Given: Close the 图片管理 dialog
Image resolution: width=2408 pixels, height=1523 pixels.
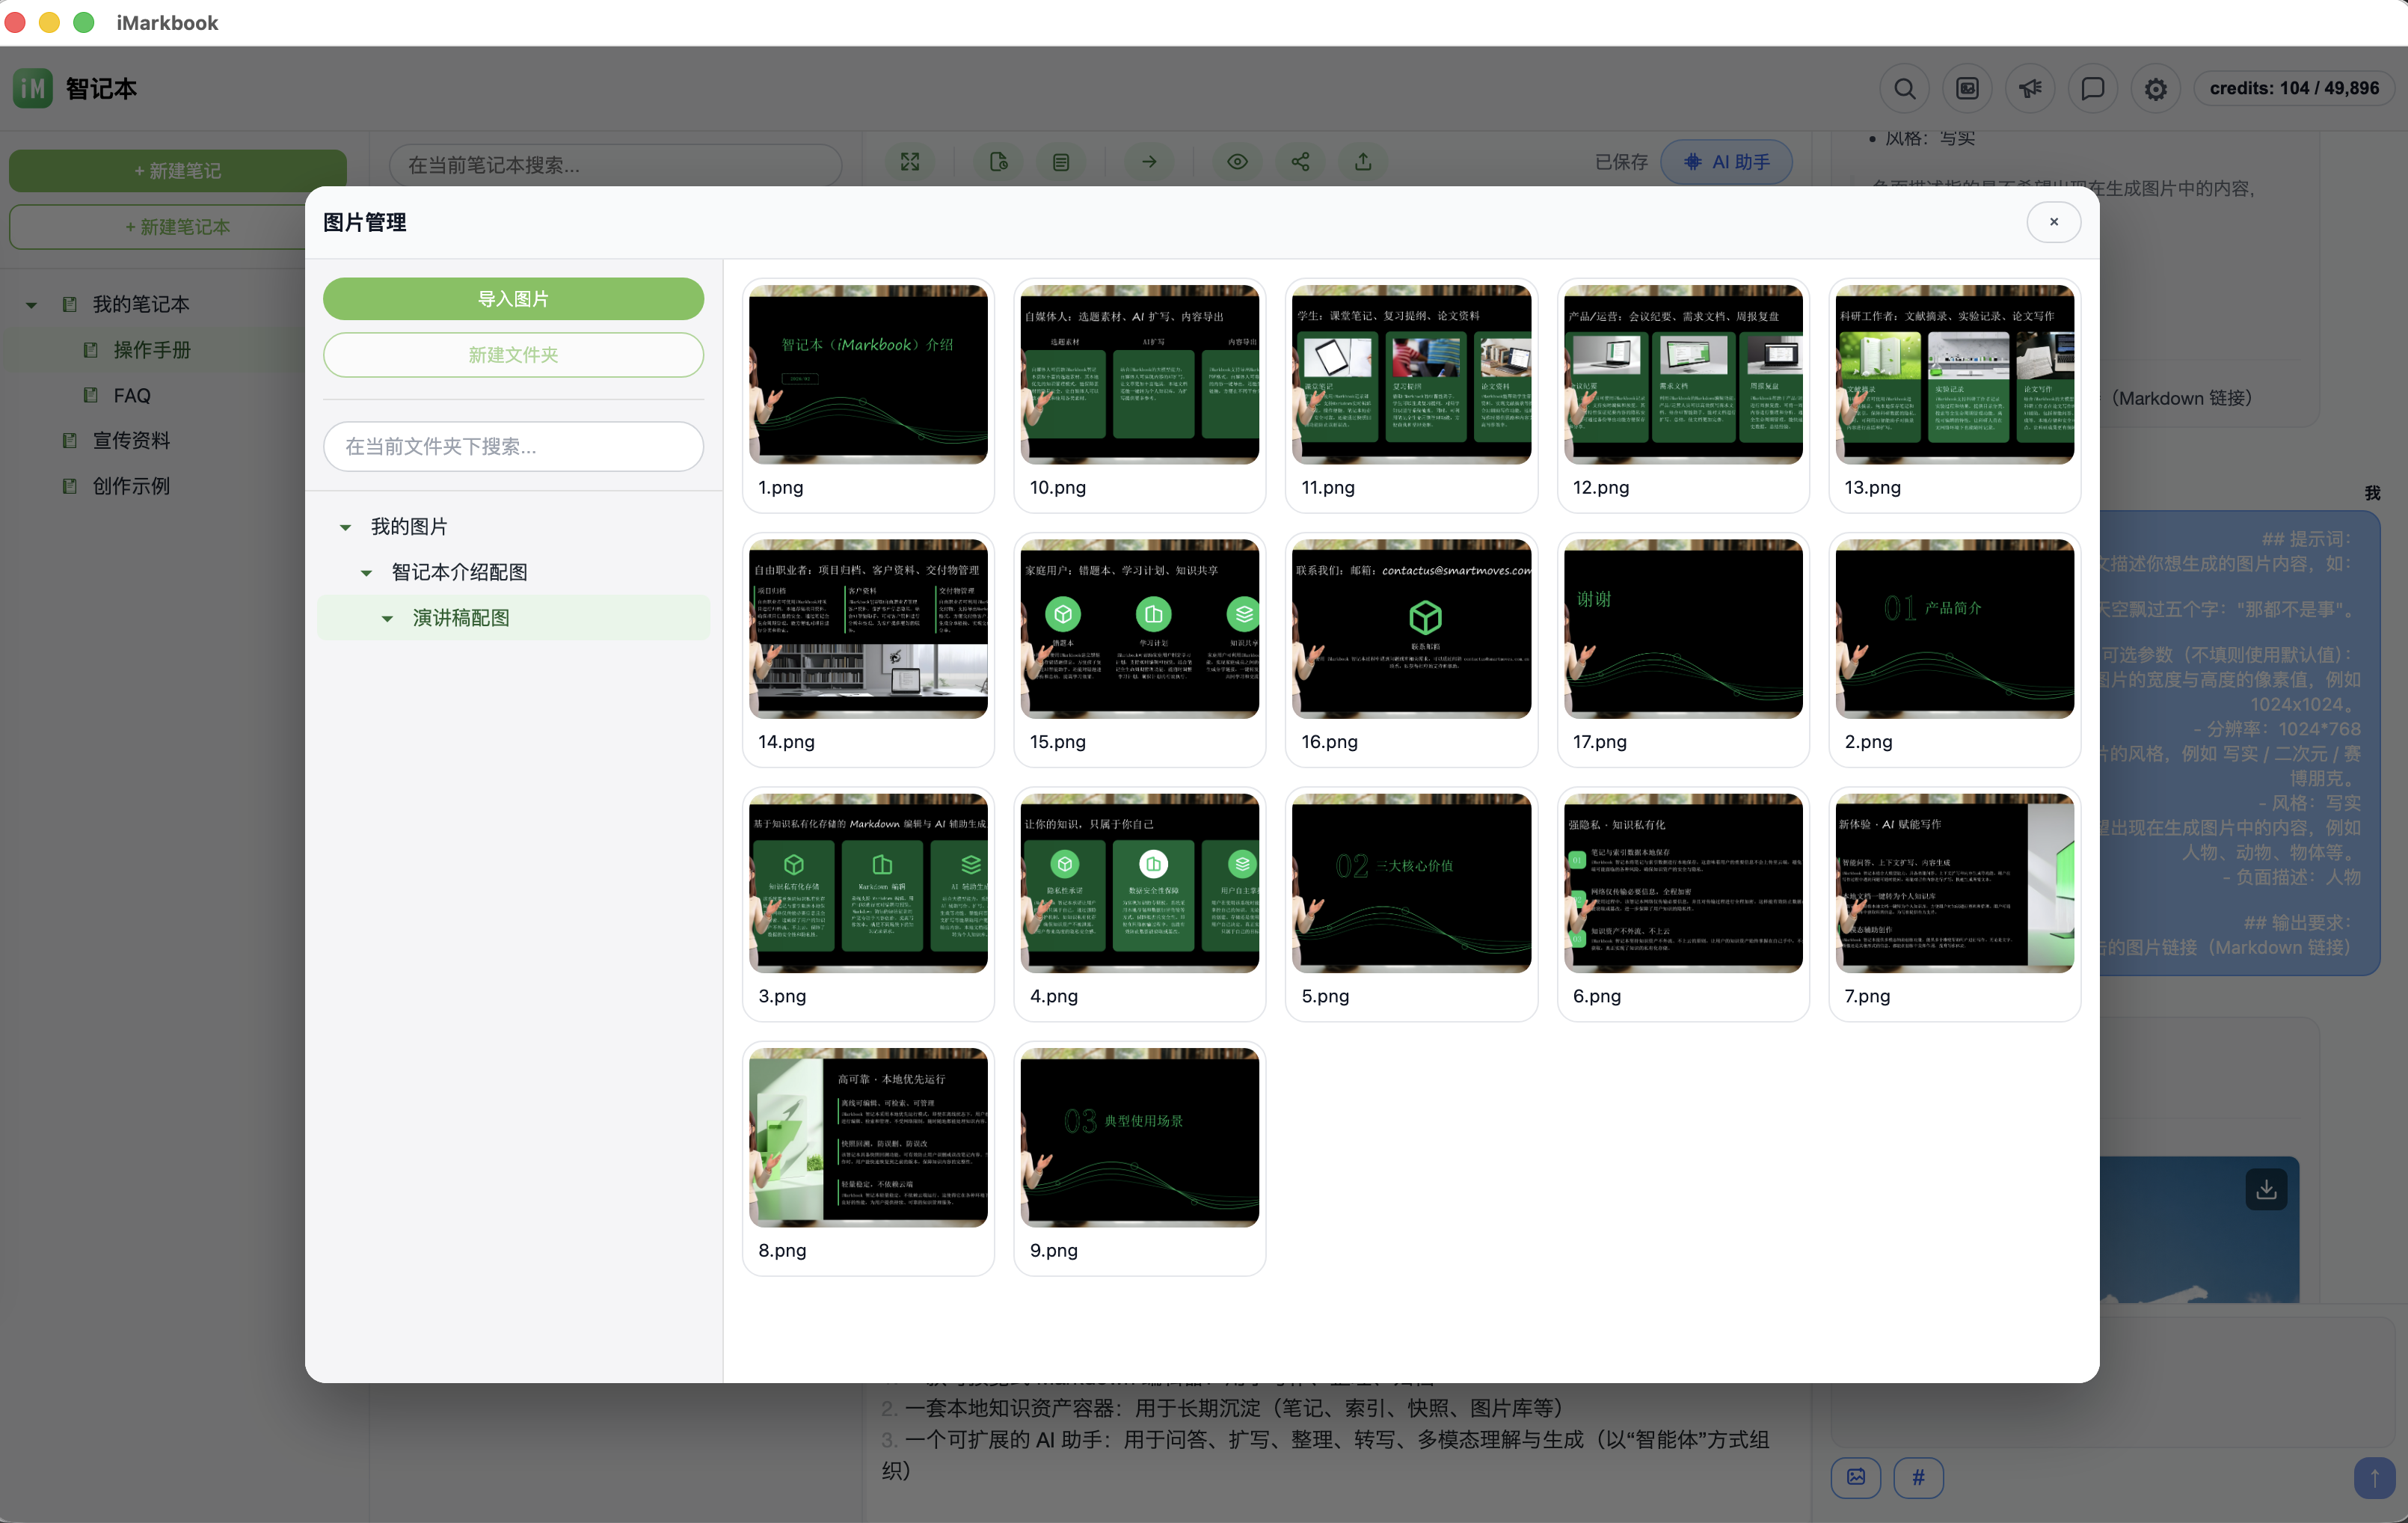Looking at the screenshot, I should point(2053,222).
